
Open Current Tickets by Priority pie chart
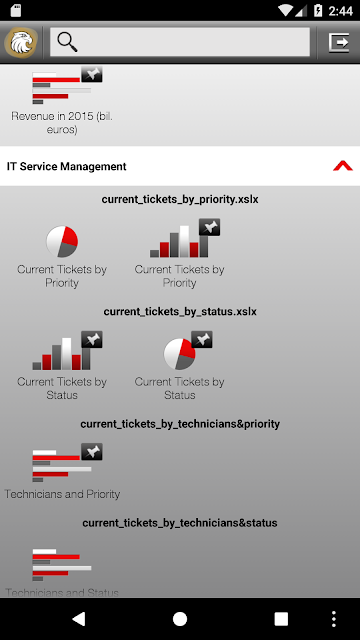tap(62, 242)
